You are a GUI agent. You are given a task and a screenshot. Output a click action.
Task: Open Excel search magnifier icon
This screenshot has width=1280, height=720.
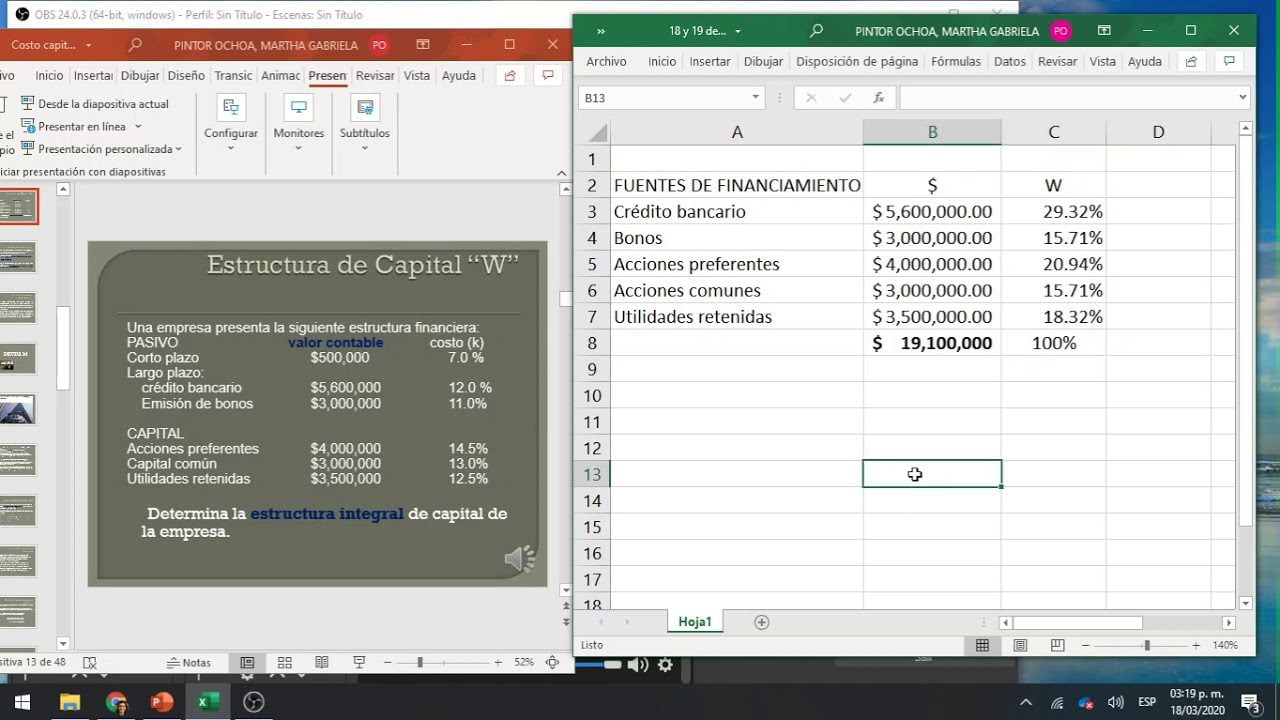[816, 31]
